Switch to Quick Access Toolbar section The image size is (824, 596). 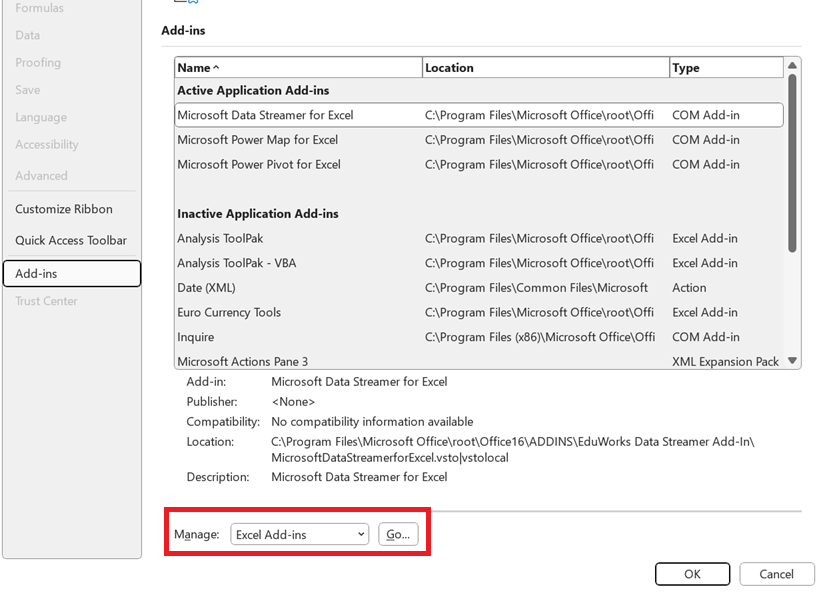[x=69, y=240]
